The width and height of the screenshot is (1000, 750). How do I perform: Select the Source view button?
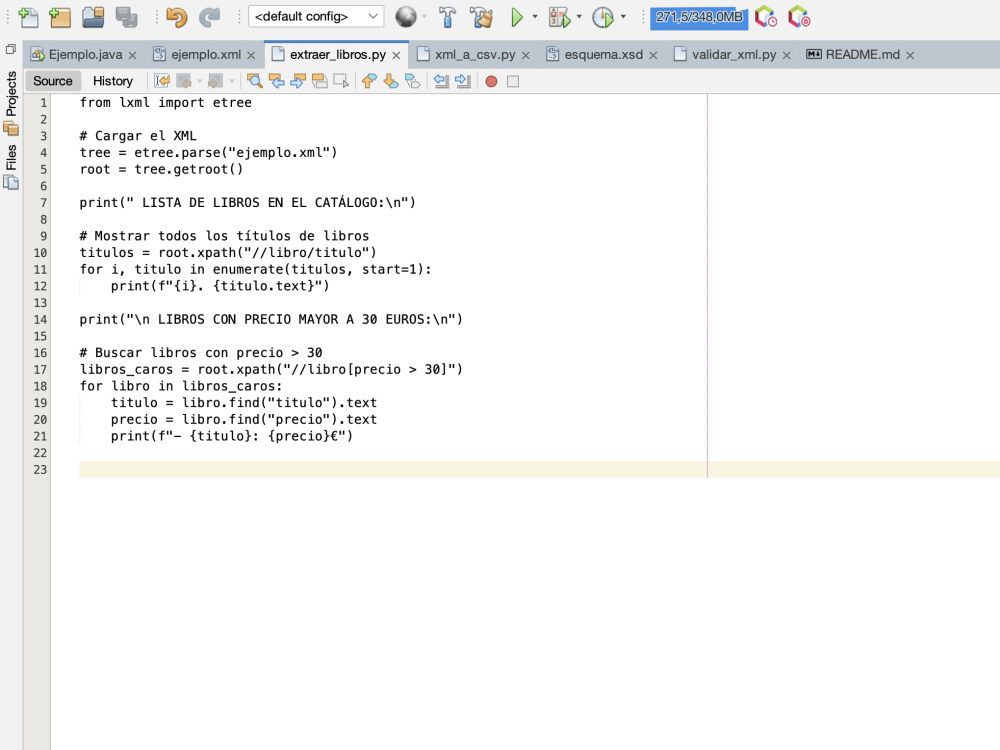(53, 81)
